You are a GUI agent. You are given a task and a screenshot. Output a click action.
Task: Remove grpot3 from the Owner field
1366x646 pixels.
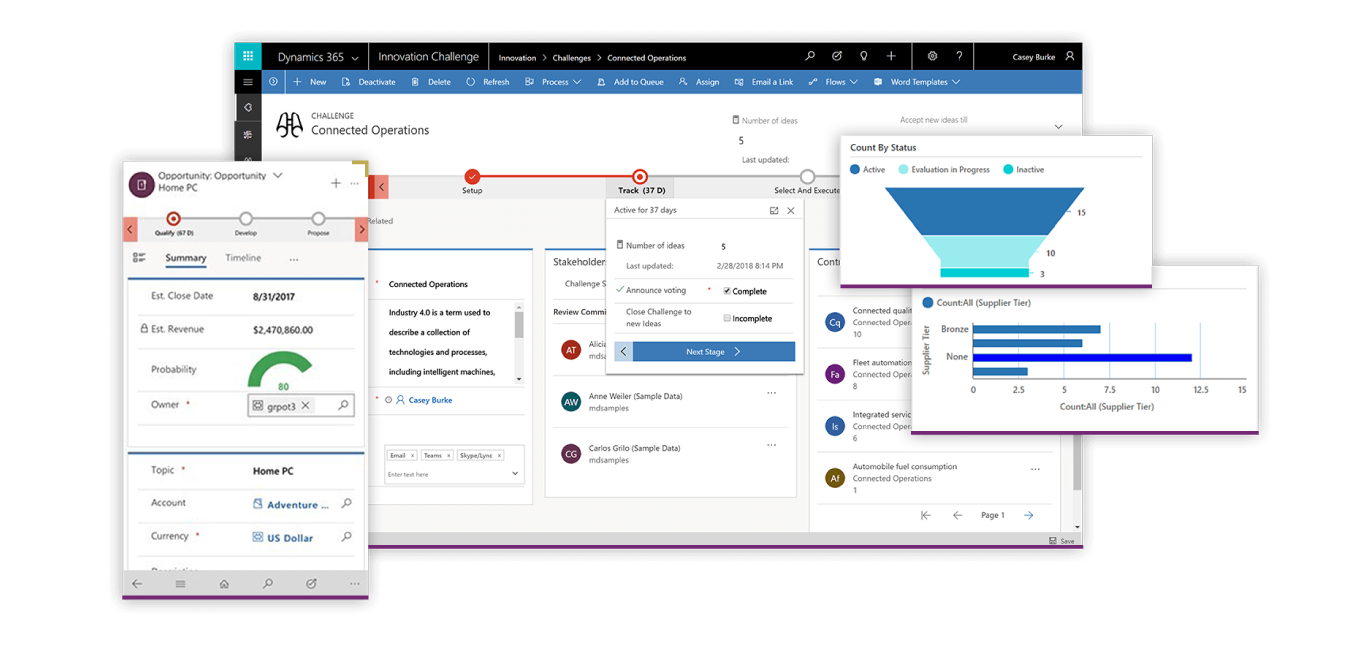pyautogui.click(x=306, y=406)
